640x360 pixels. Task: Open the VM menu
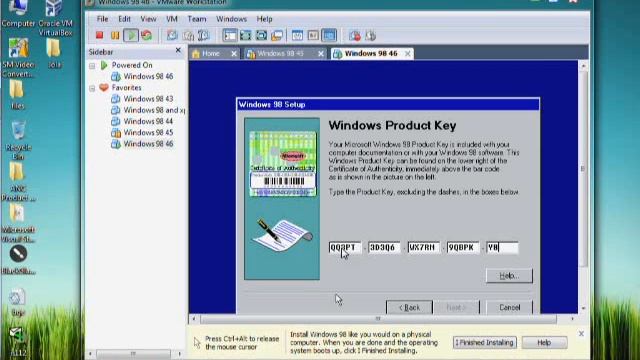(x=172, y=19)
